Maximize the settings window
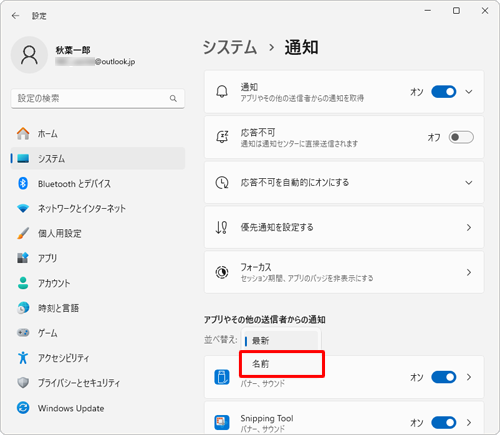The height and width of the screenshot is (435, 500). 456,11
